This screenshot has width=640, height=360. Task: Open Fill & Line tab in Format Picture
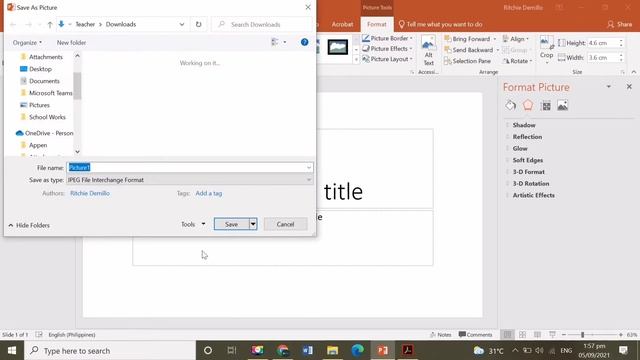[510, 105]
